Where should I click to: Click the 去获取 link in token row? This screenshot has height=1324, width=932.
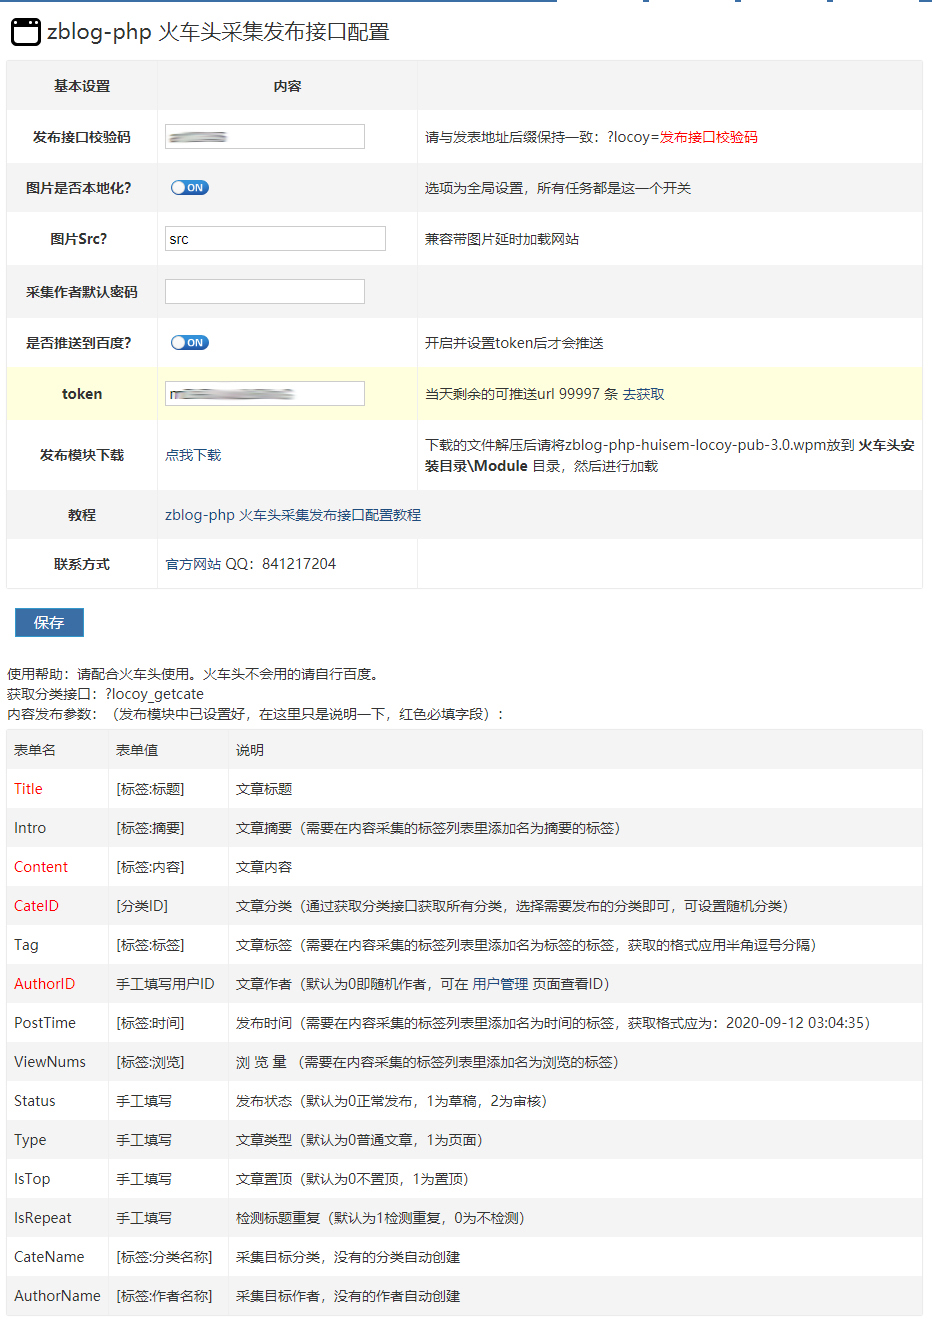(x=644, y=394)
